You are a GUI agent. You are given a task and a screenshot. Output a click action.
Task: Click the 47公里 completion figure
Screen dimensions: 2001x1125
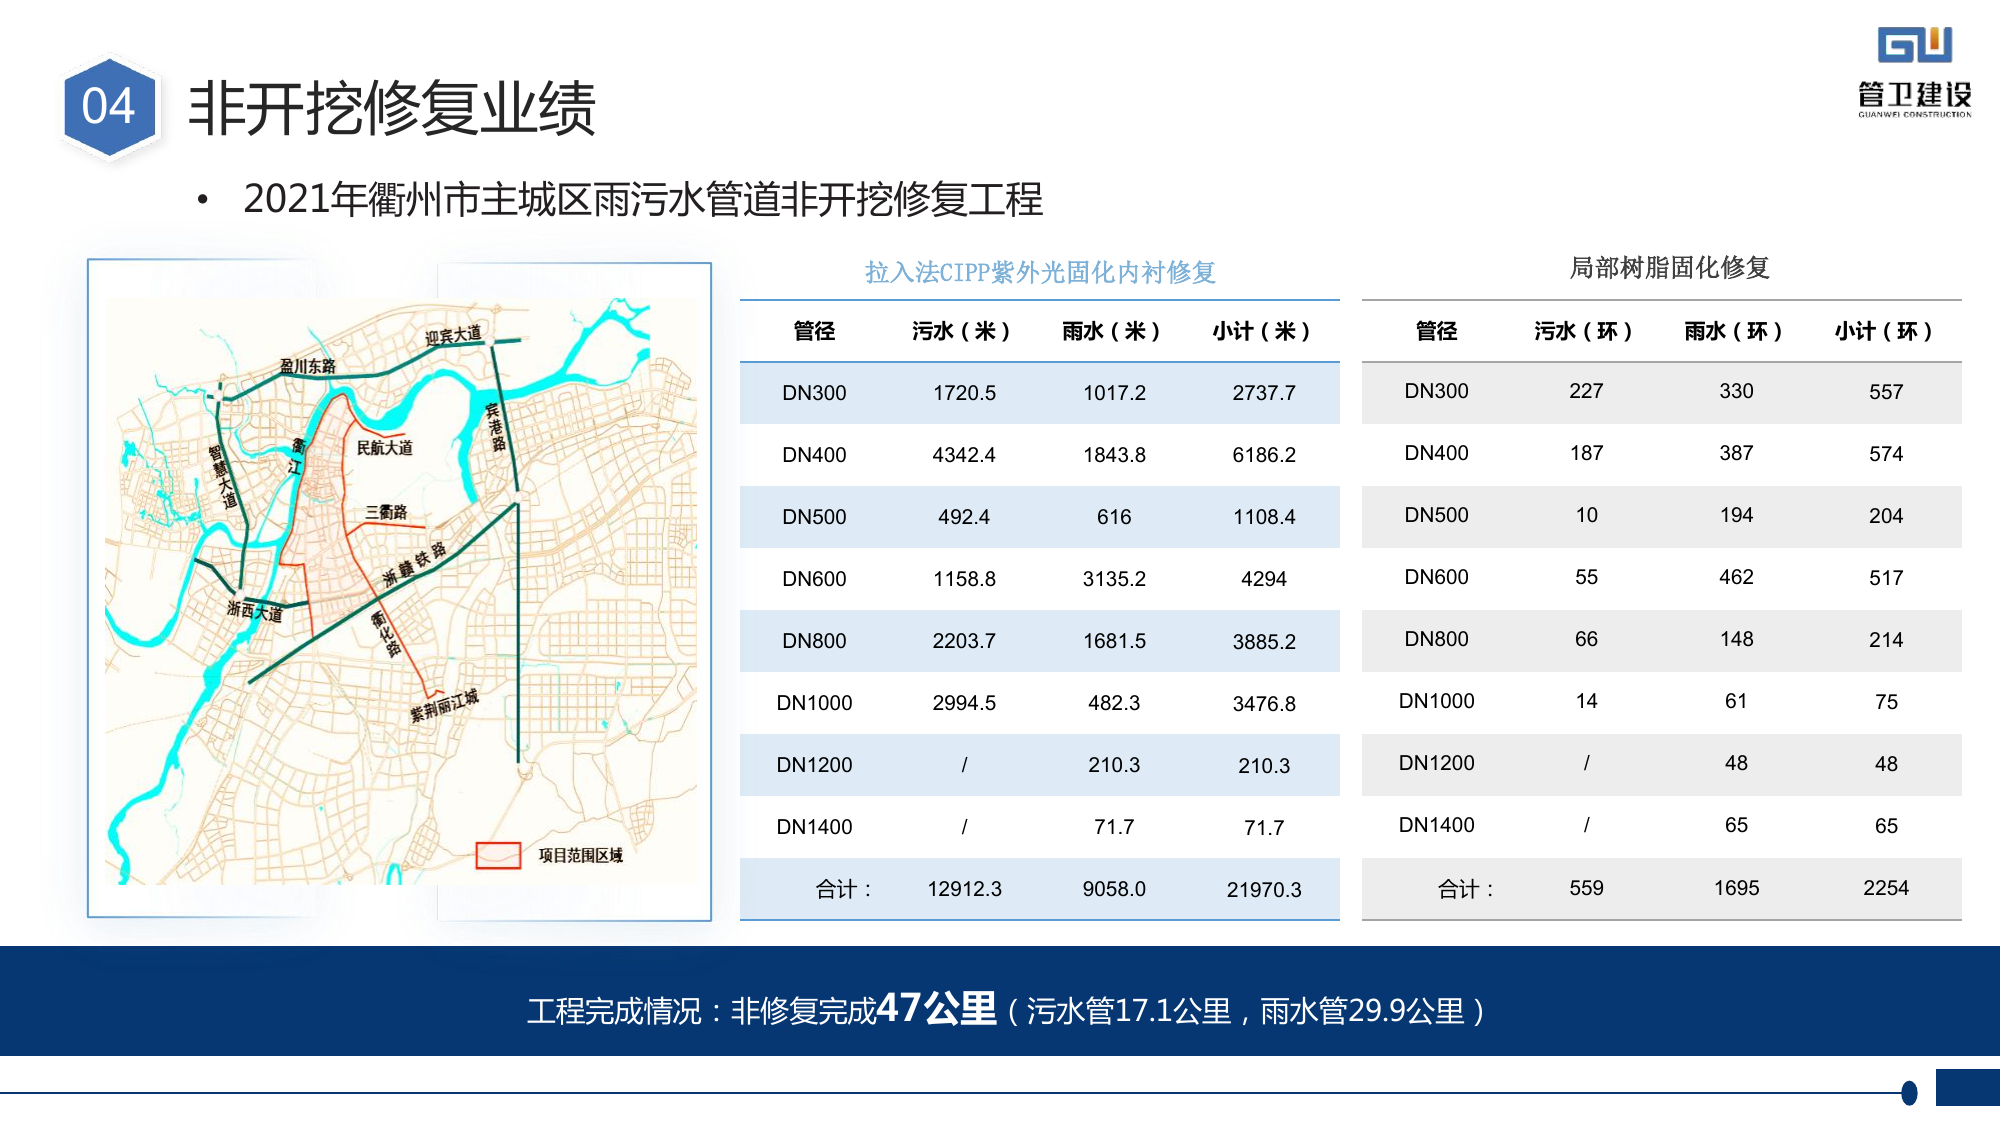936,1008
